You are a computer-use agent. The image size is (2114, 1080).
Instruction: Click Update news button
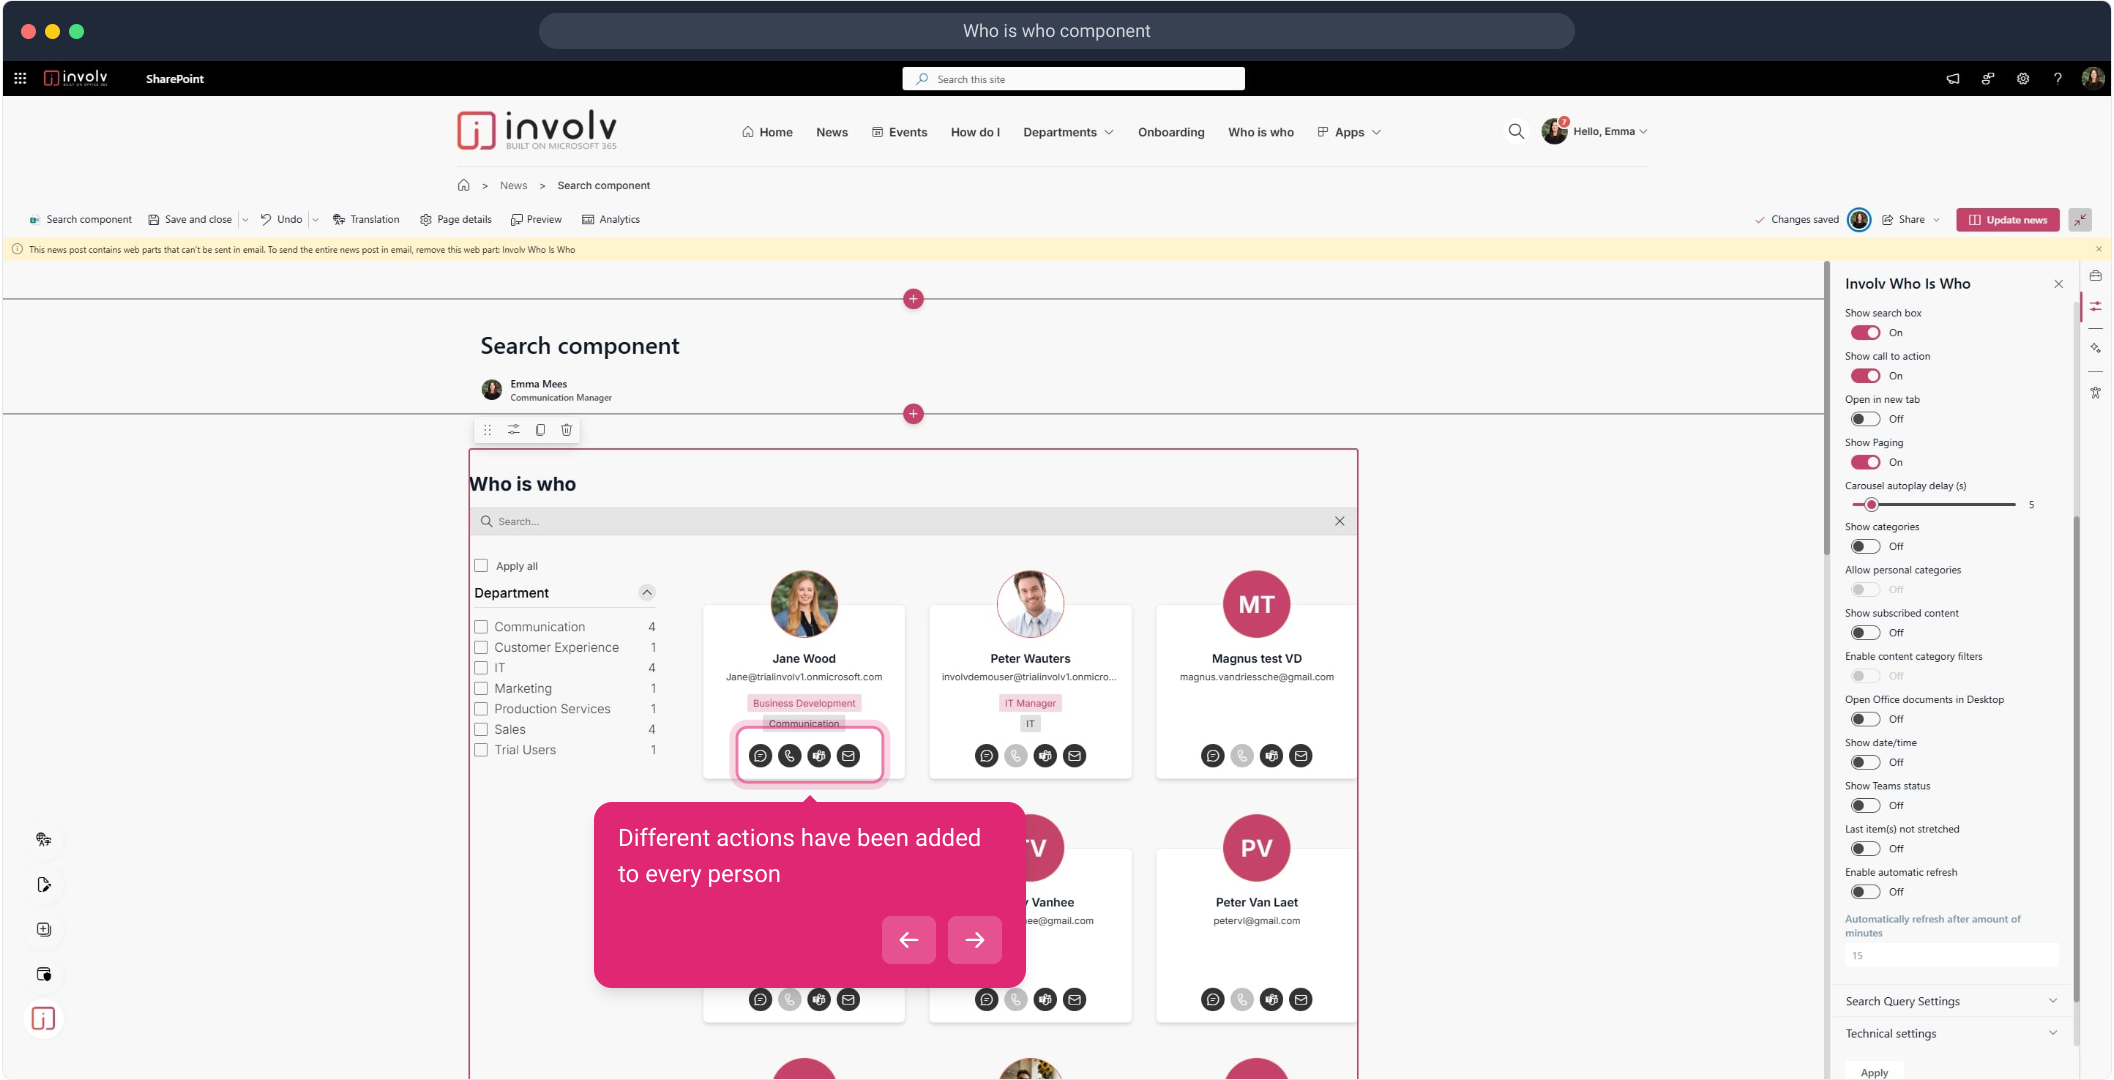2008,220
